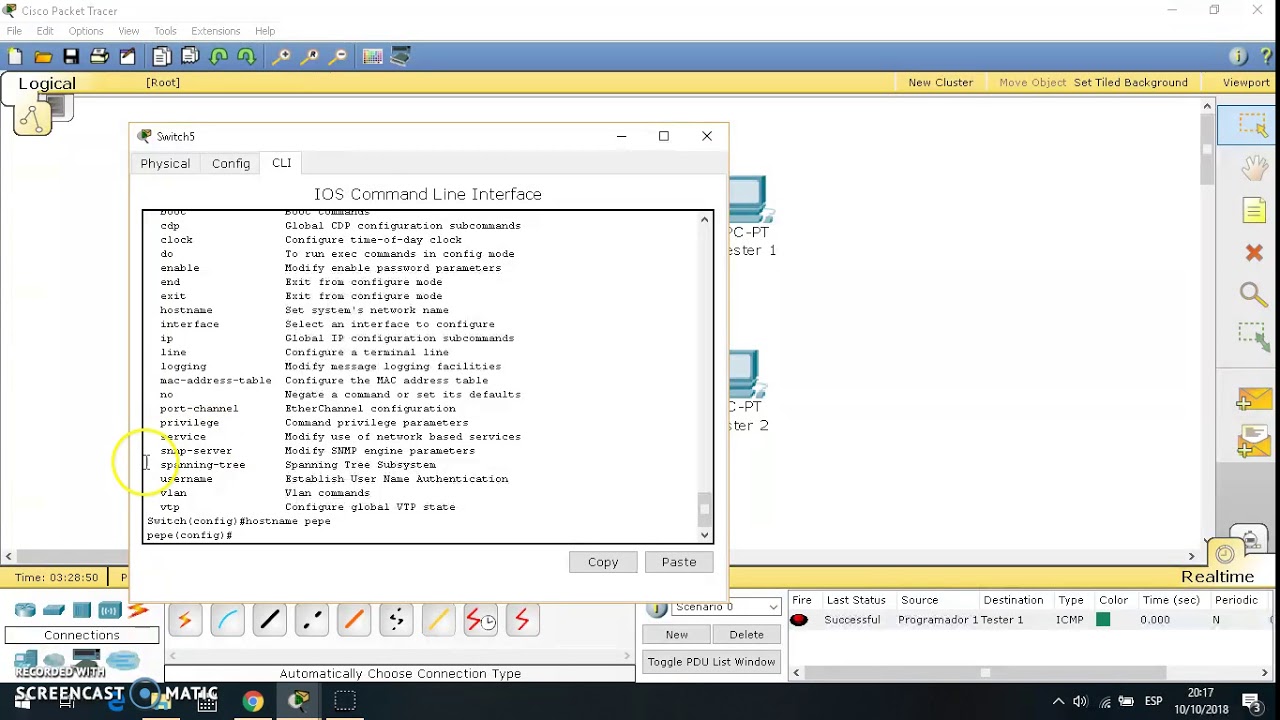Select the Add Simple PDU envelope tool
Viewport: 1280px width, 720px height.
[x=1253, y=400]
